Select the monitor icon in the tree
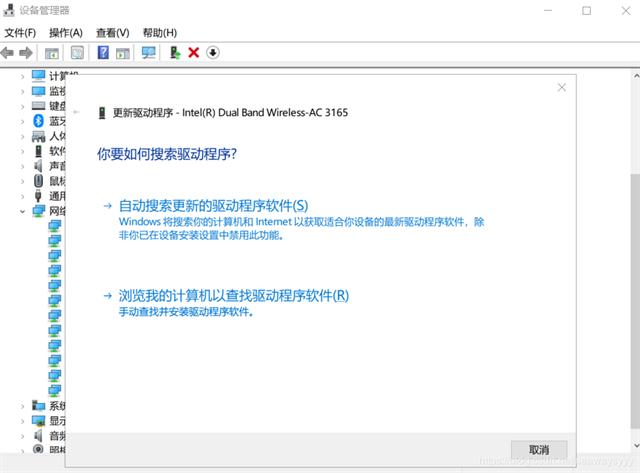 pos(38,91)
